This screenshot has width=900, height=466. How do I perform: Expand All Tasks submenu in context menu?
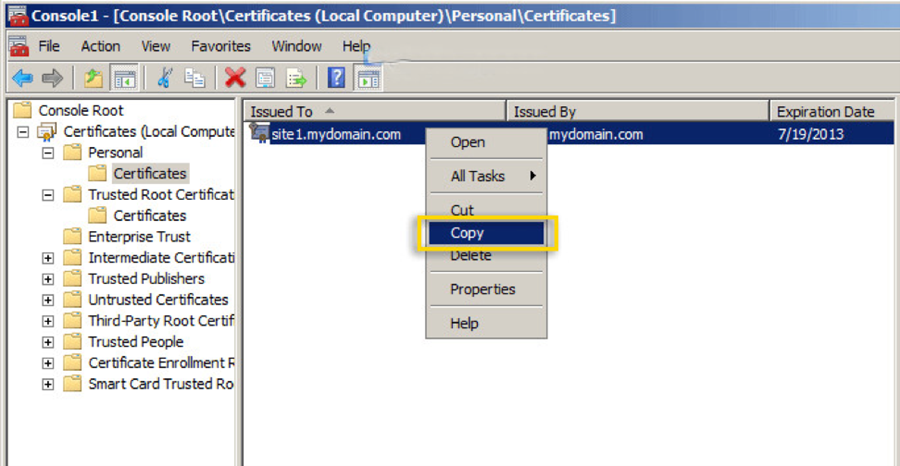[x=486, y=176]
